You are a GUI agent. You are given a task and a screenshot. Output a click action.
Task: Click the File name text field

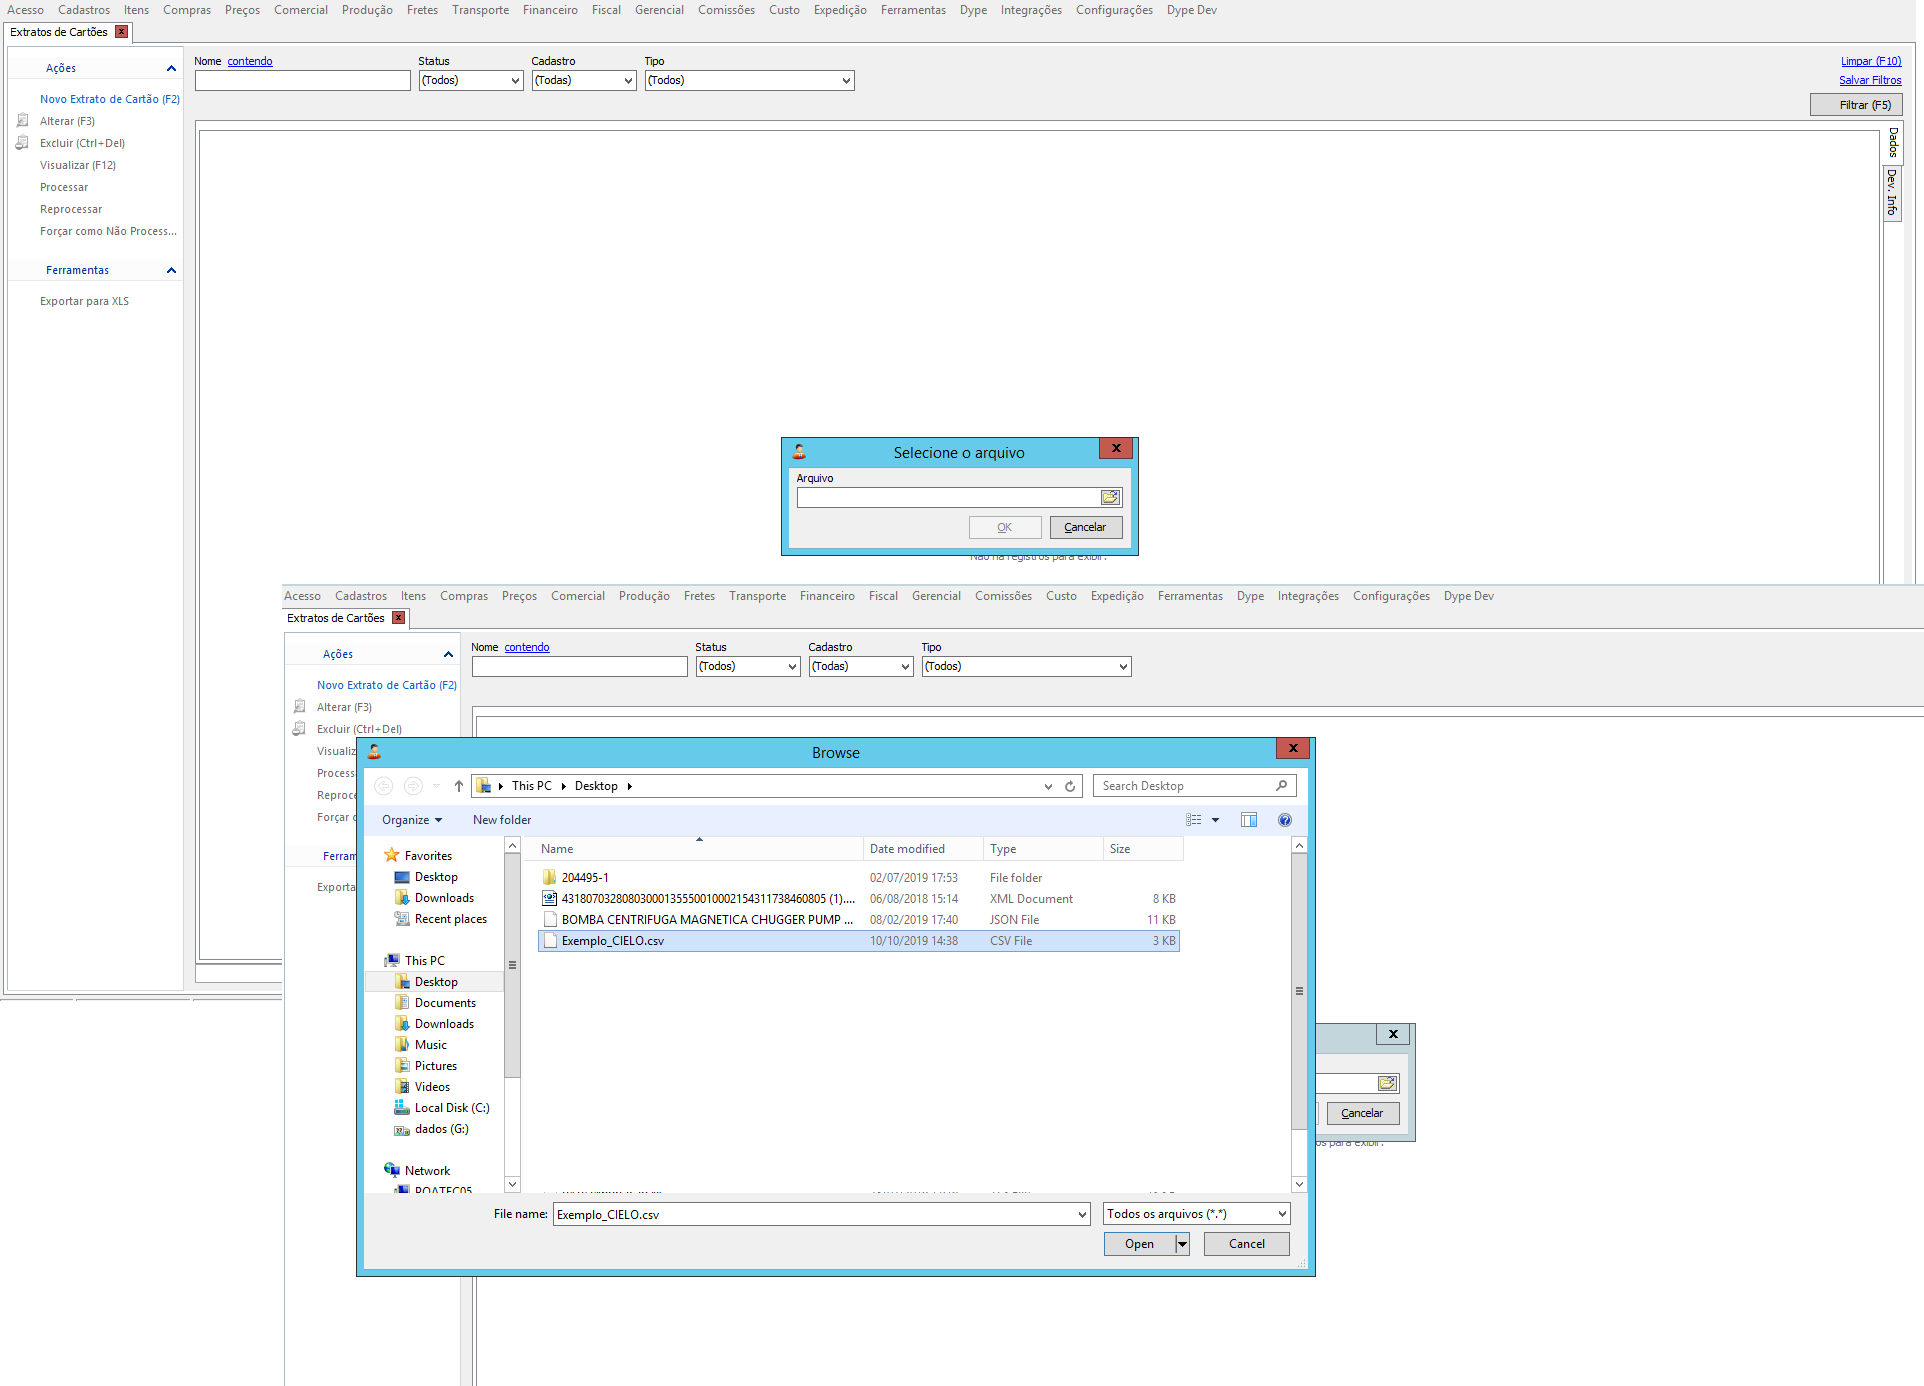coord(813,1214)
